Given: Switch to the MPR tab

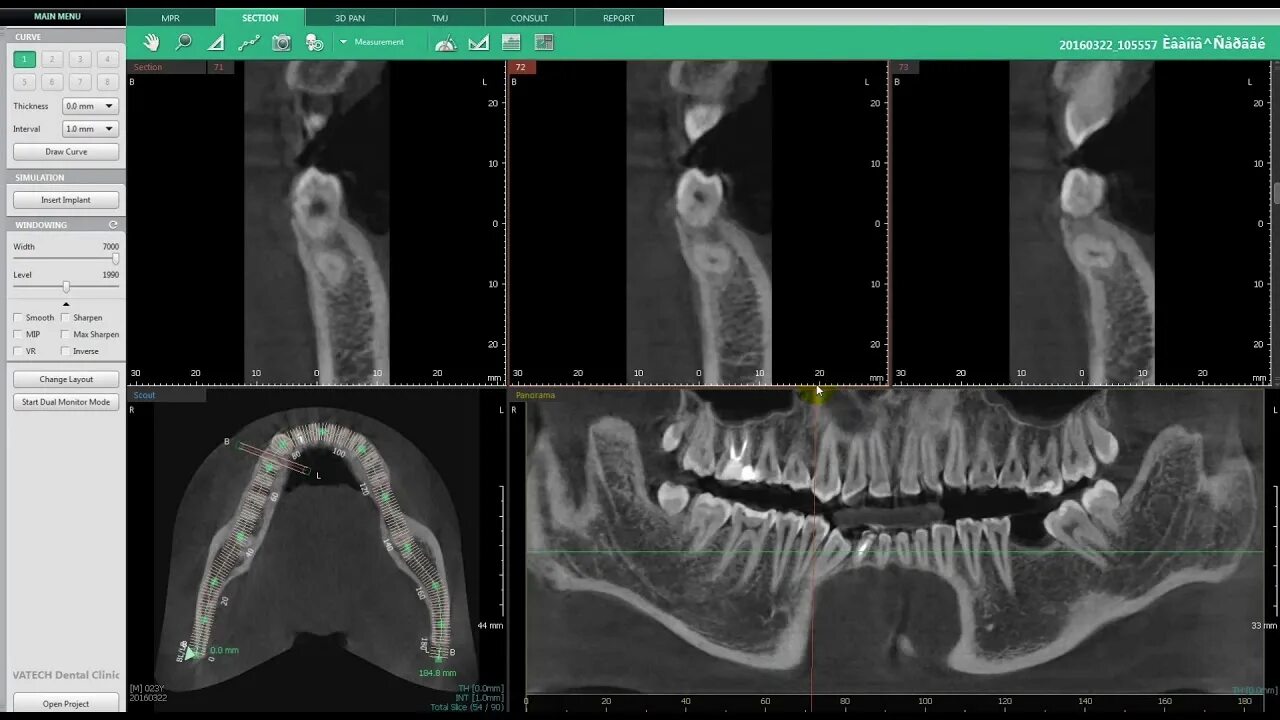Looking at the screenshot, I should click(x=171, y=18).
